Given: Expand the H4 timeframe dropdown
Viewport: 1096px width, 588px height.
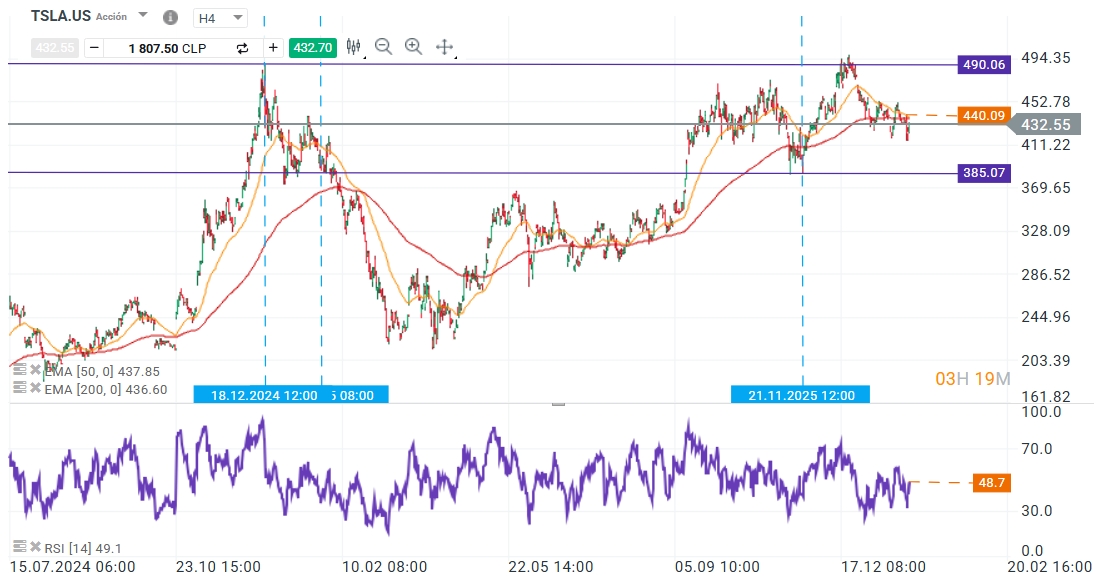Looking at the screenshot, I should click(237, 18).
